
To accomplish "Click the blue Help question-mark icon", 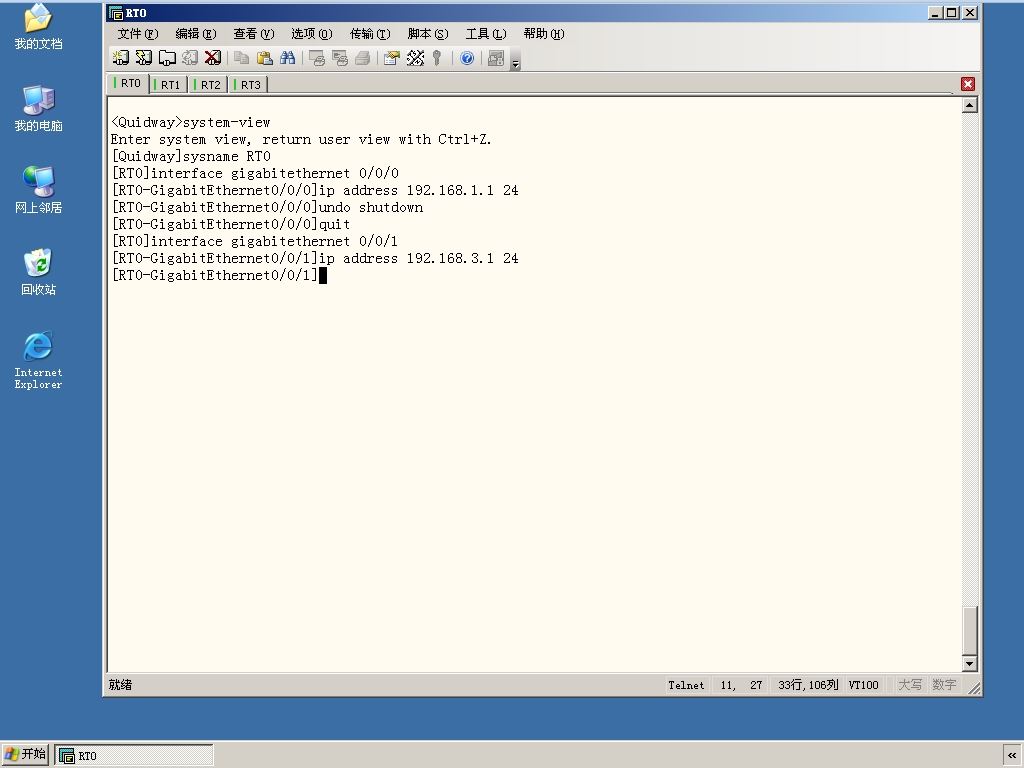I will tap(467, 58).
